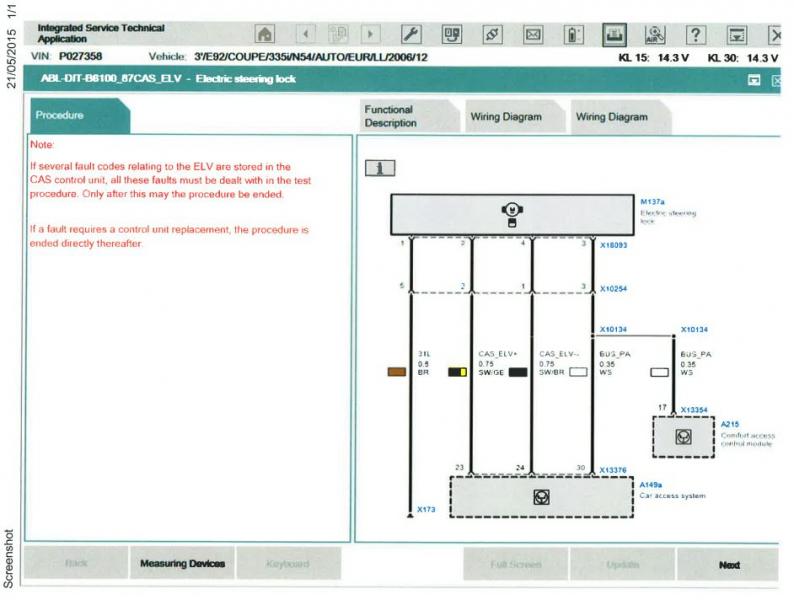Click the printer icon in toolbar

(x=614, y=34)
